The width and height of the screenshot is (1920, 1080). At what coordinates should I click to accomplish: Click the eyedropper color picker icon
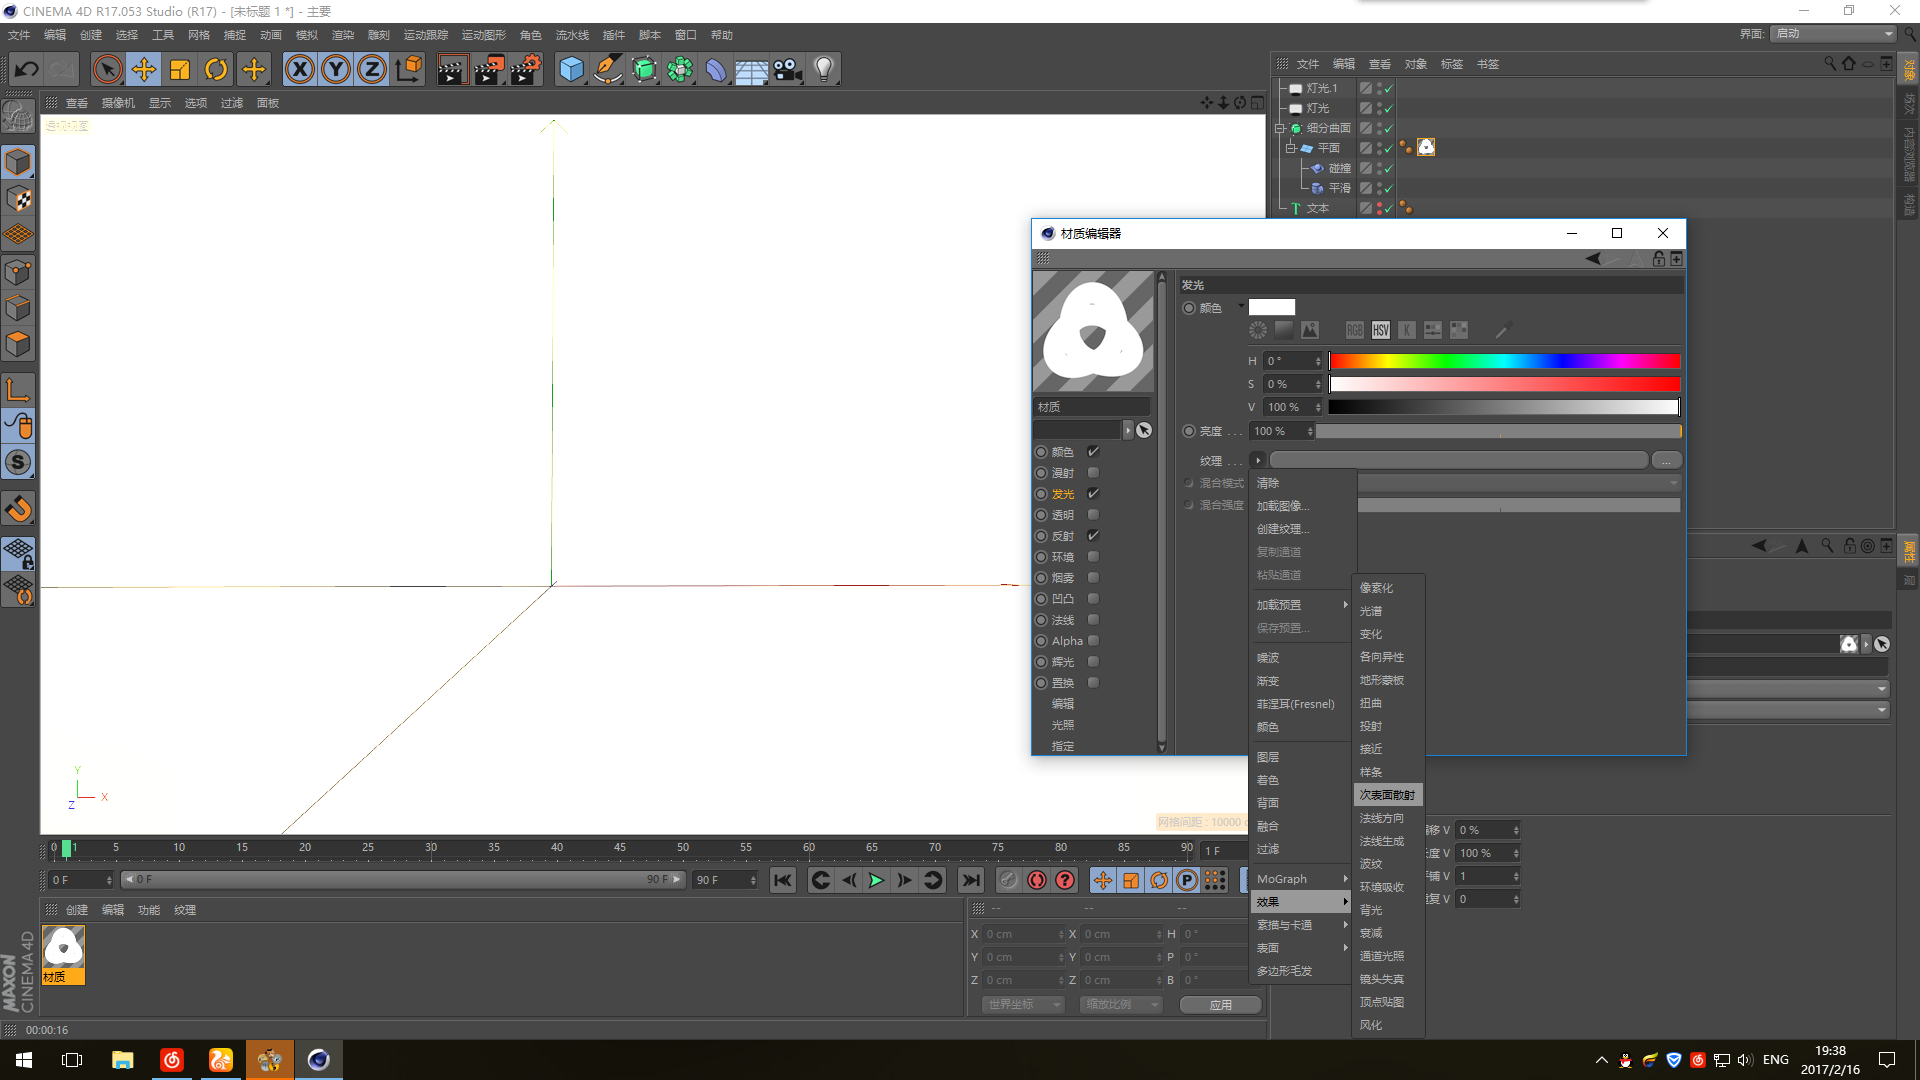[1502, 330]
